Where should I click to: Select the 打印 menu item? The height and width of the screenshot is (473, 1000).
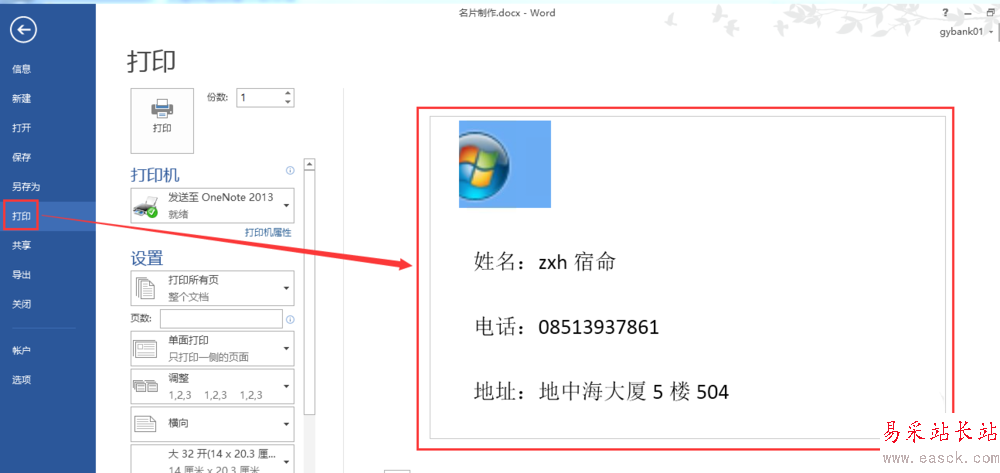pyautogui.click(x=22, y=216)
